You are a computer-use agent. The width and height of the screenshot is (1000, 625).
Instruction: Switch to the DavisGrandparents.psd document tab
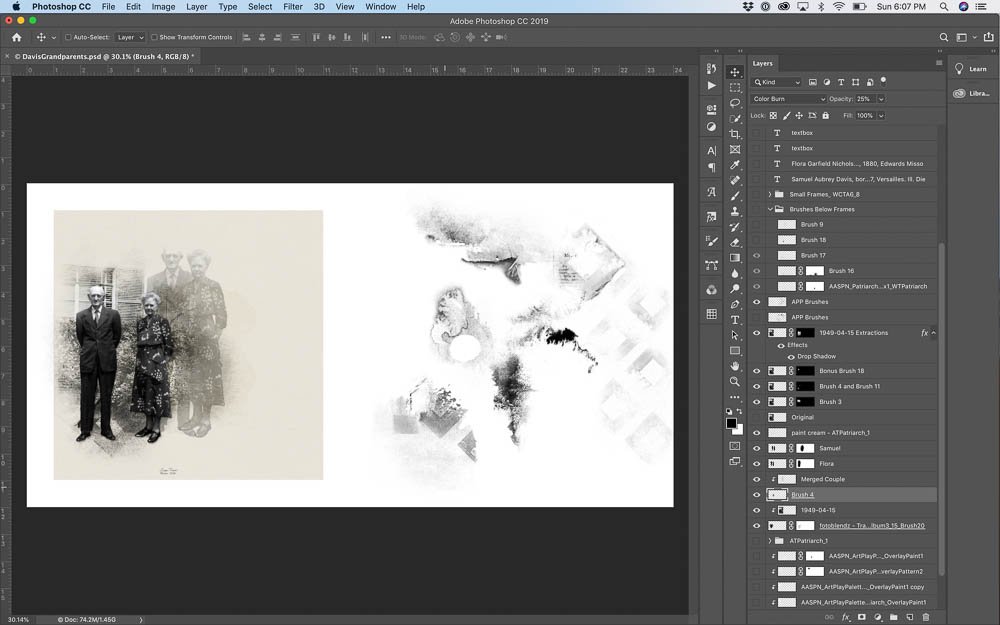103,56
